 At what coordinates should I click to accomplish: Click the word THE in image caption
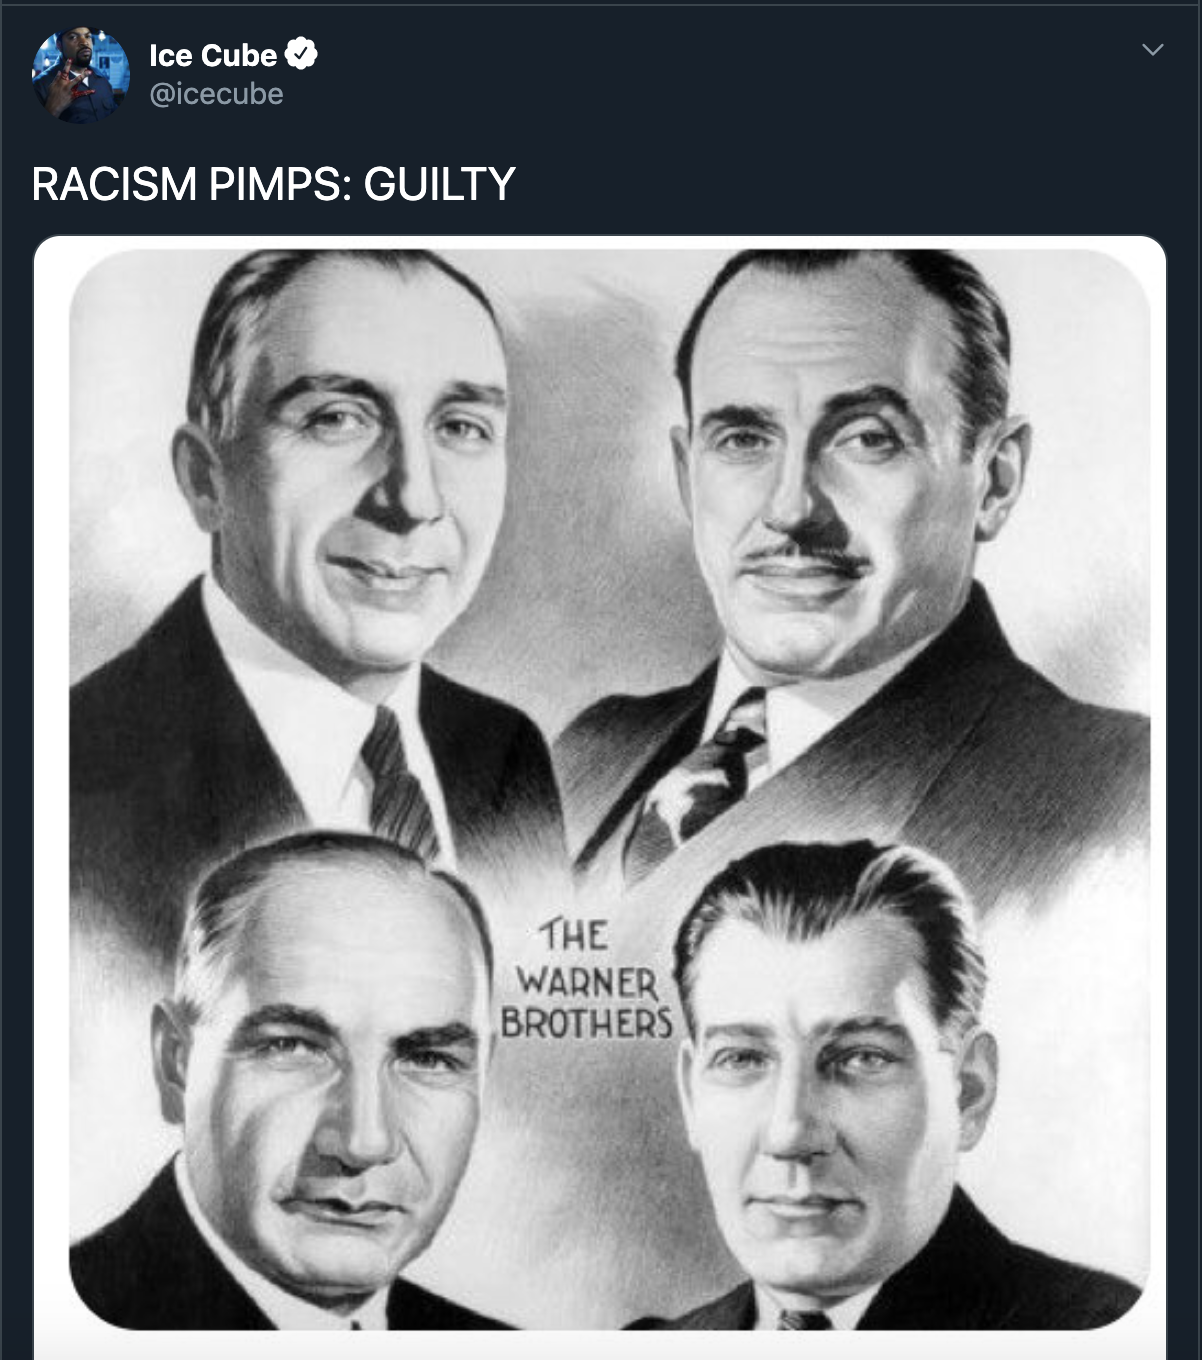(574, 936)
